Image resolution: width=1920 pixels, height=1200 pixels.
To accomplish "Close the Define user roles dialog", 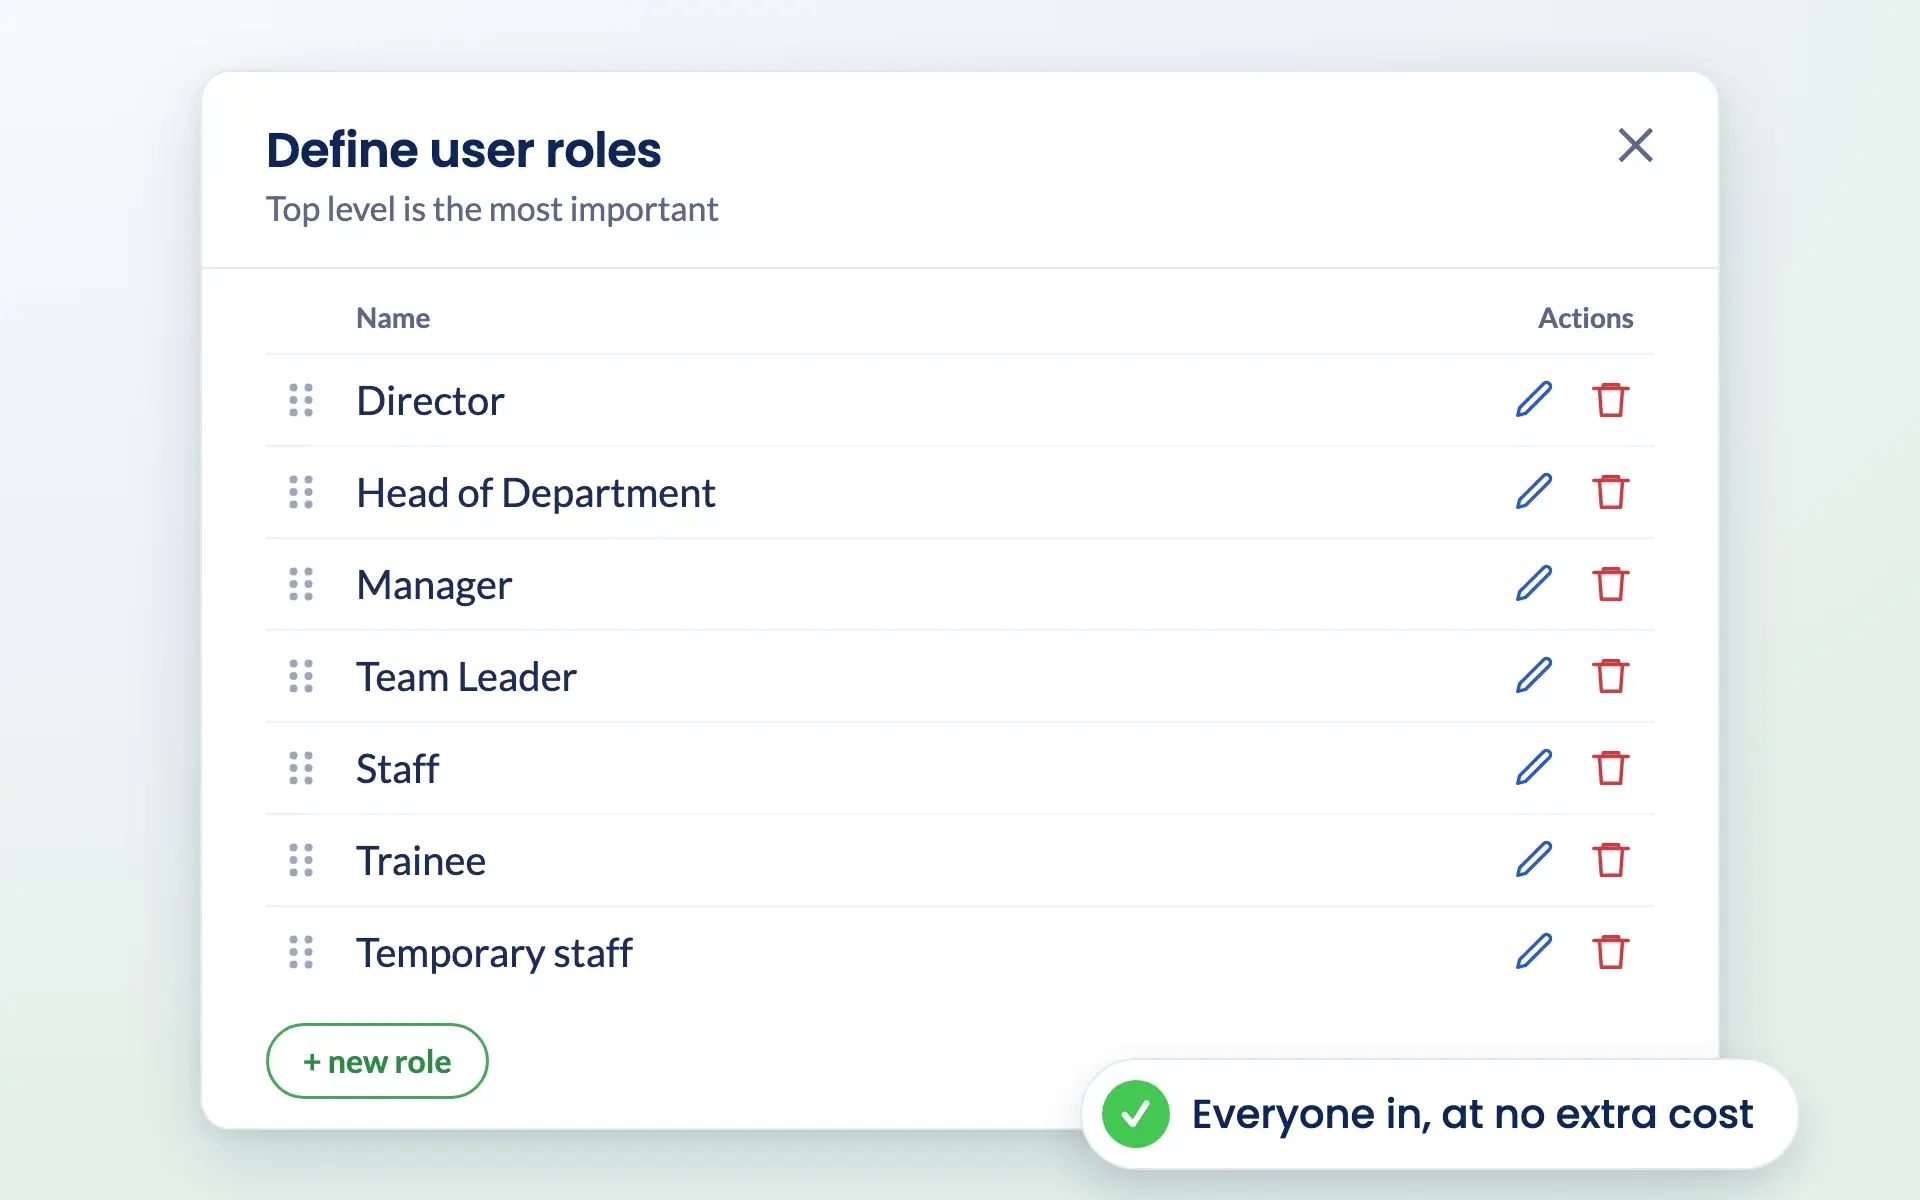I will coord(1635,145).
